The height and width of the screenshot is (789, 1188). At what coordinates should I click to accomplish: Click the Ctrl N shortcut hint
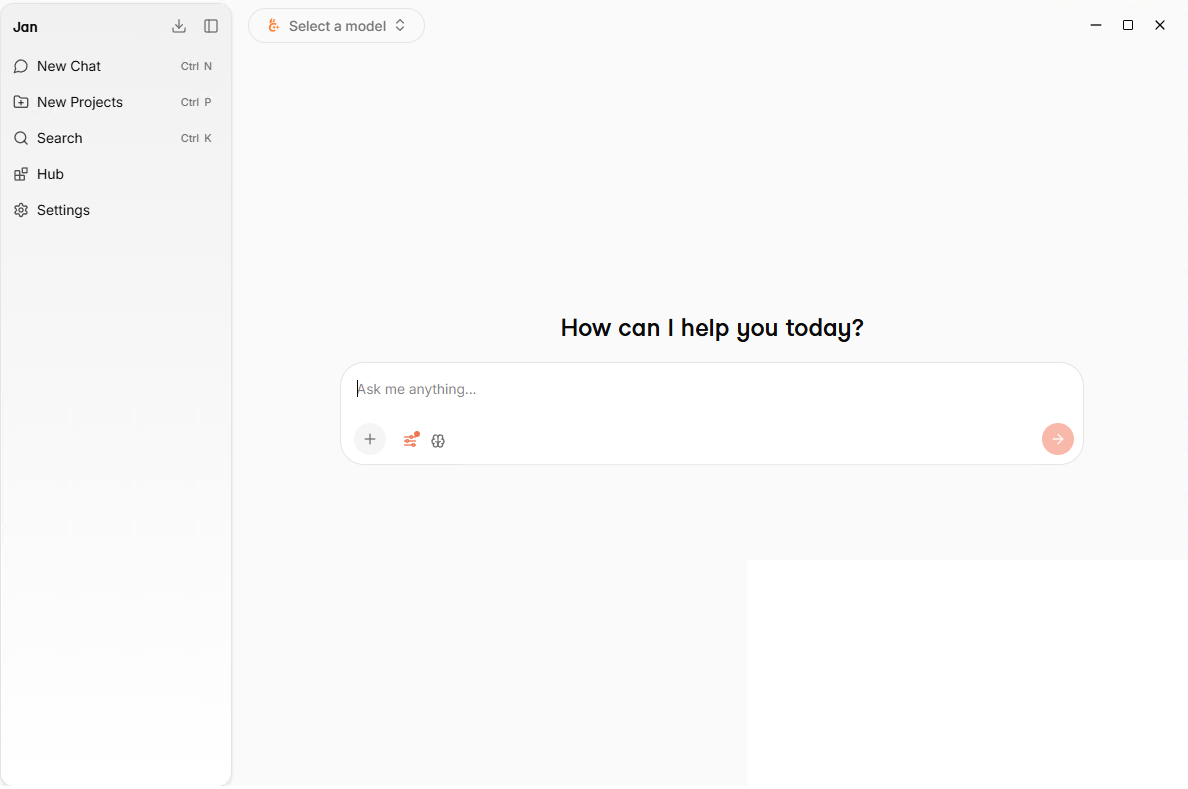tap(196, 66)
